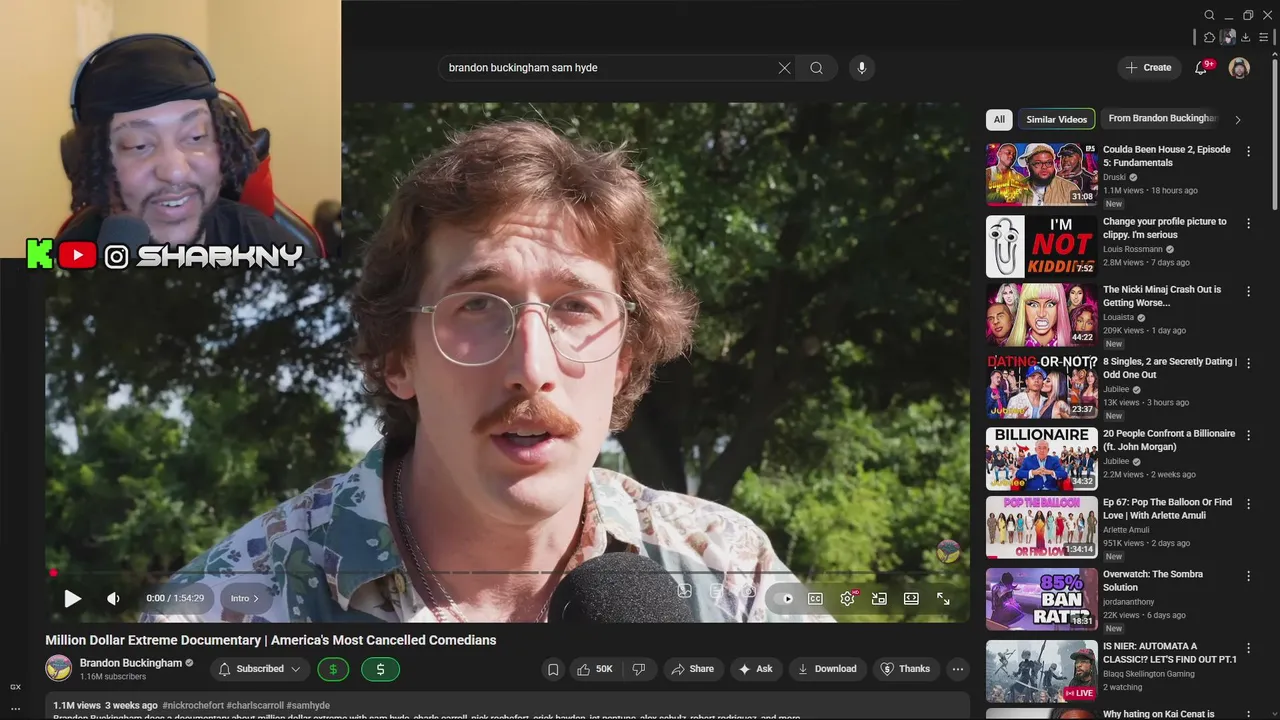1280x720 pixels.
Task: Open the Overwatch 85% Ban Rate thumbnail
Action: coord(1041,599)
